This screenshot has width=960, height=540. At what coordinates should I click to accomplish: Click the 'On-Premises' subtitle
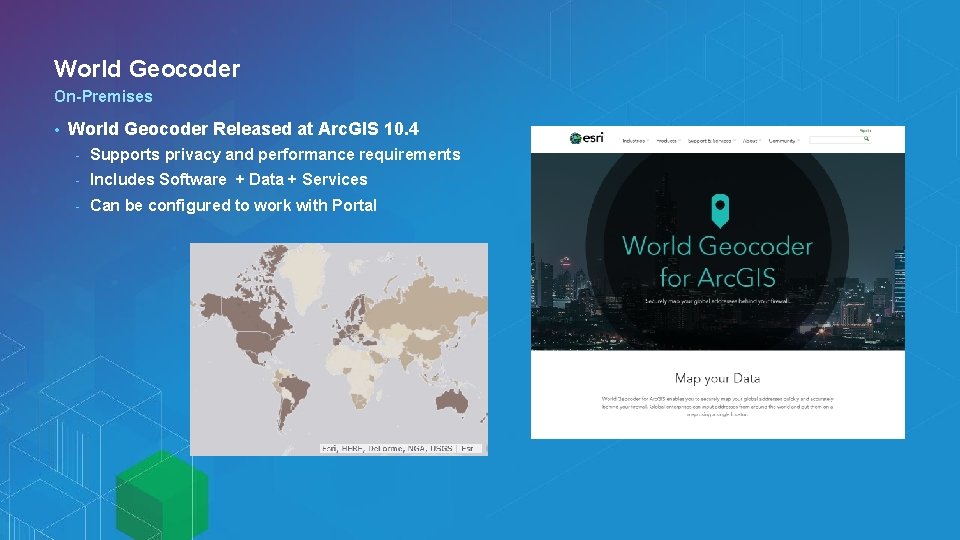[x=103, y=96]
